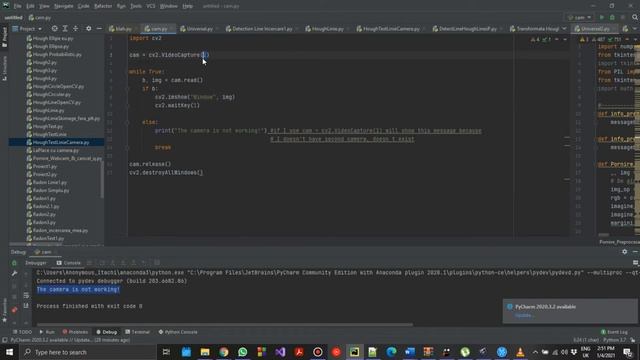The image size is (640, 360).
Task: Click Update link in PyCharm notification
Action: pos(524,316)
